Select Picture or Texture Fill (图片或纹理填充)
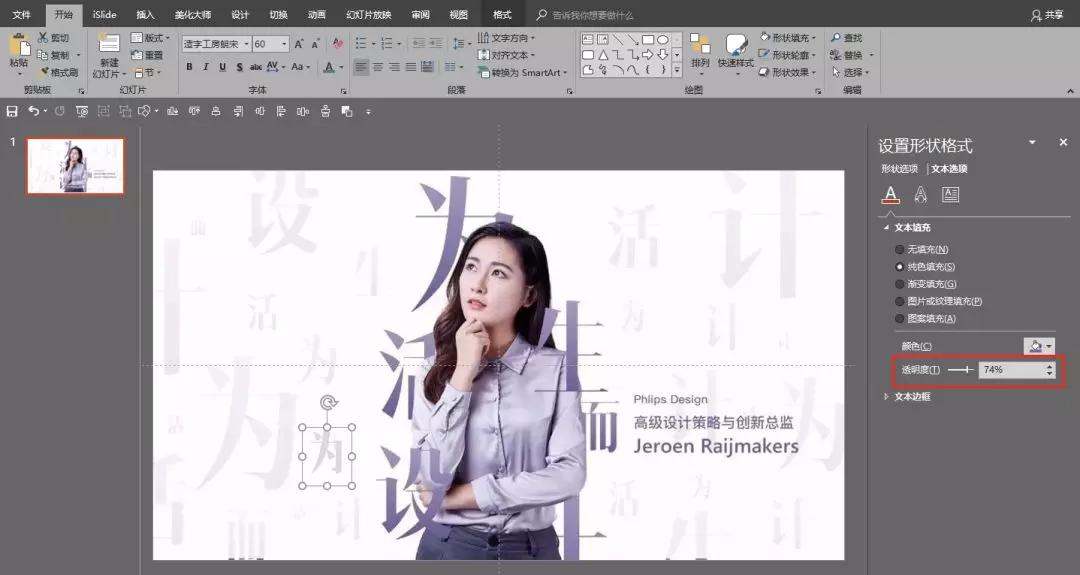This screenshot has height=575, width=1080. point(900,301)
